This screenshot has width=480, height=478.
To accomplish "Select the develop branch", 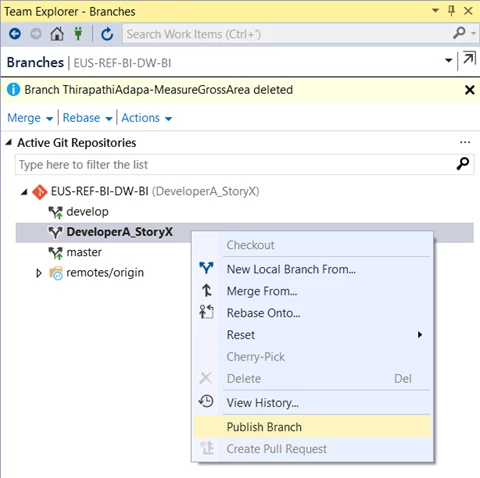I will 87,212.
